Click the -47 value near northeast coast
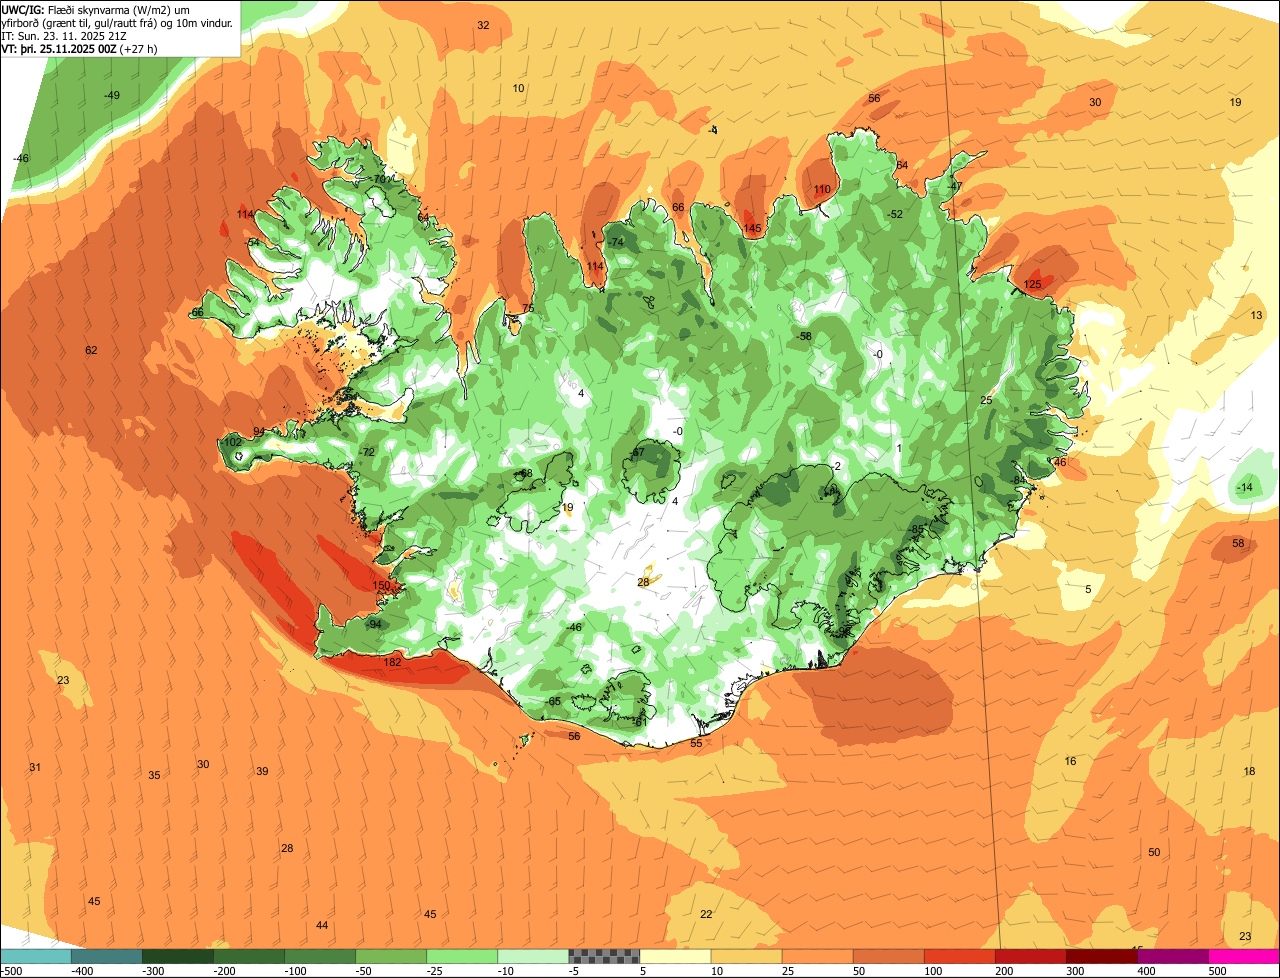Image resolution: width=1280 pixels, height=978 pixels. coord(955,187)
